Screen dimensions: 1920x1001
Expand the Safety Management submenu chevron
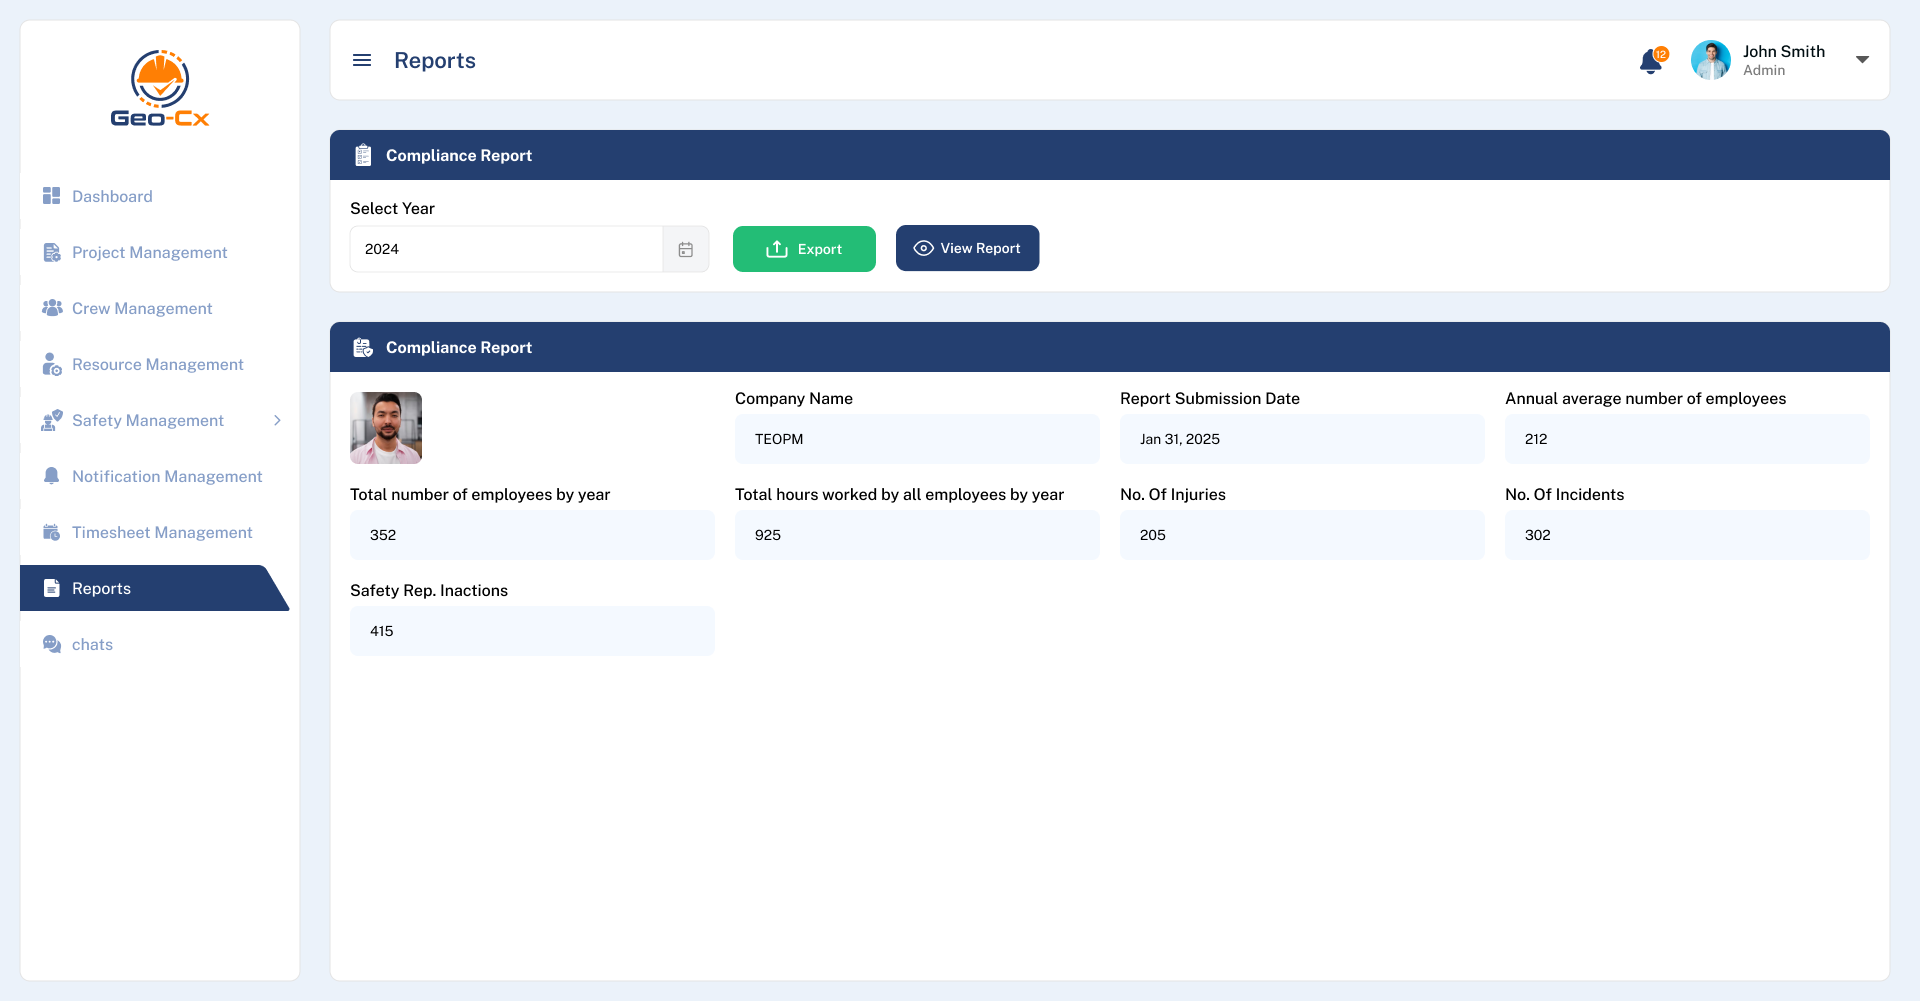click(277, 420)
